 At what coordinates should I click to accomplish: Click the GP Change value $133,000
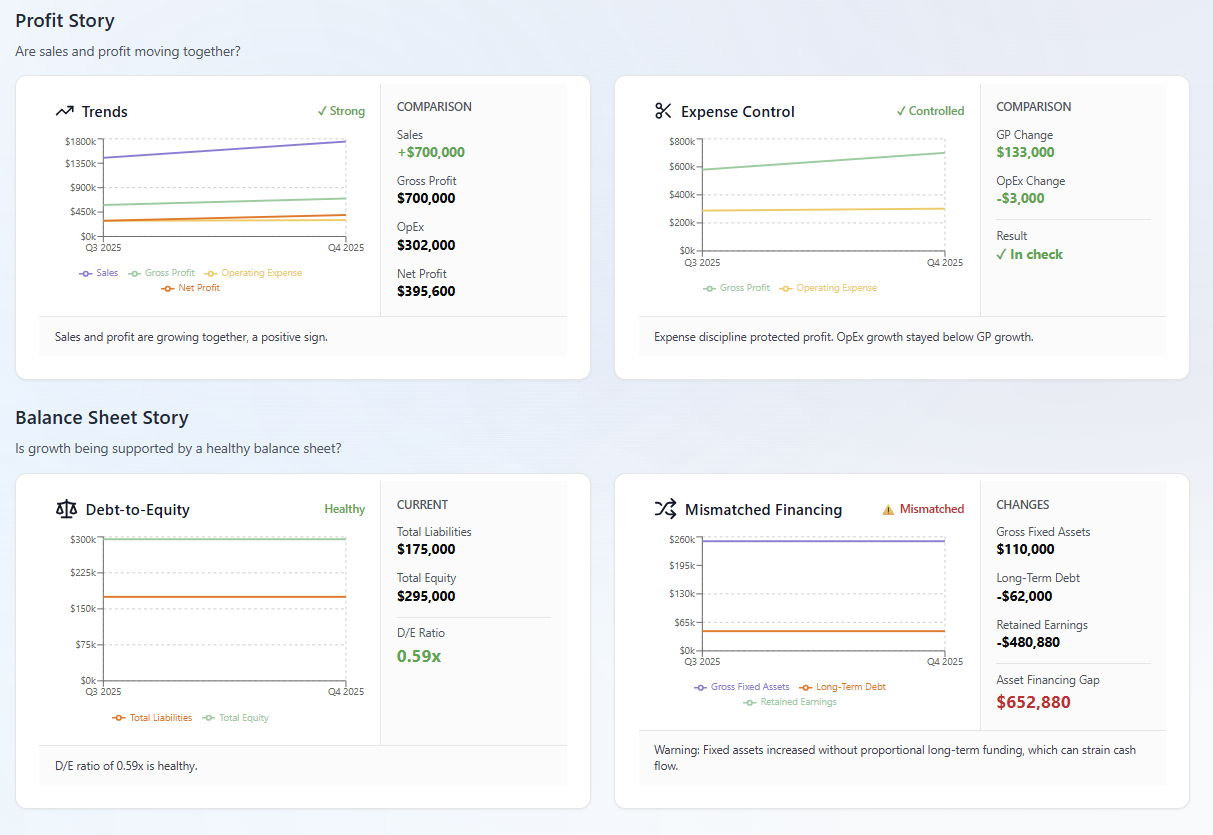(1026, 152)
